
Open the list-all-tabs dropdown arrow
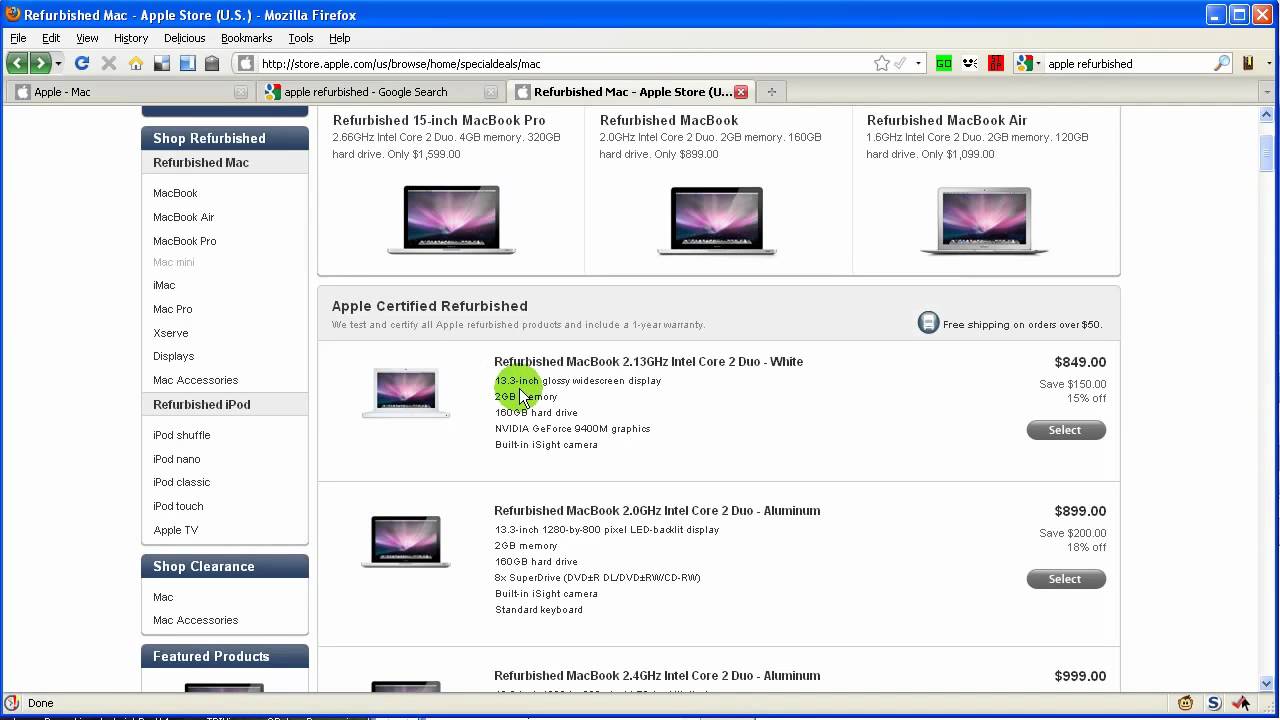(1268, 92)
